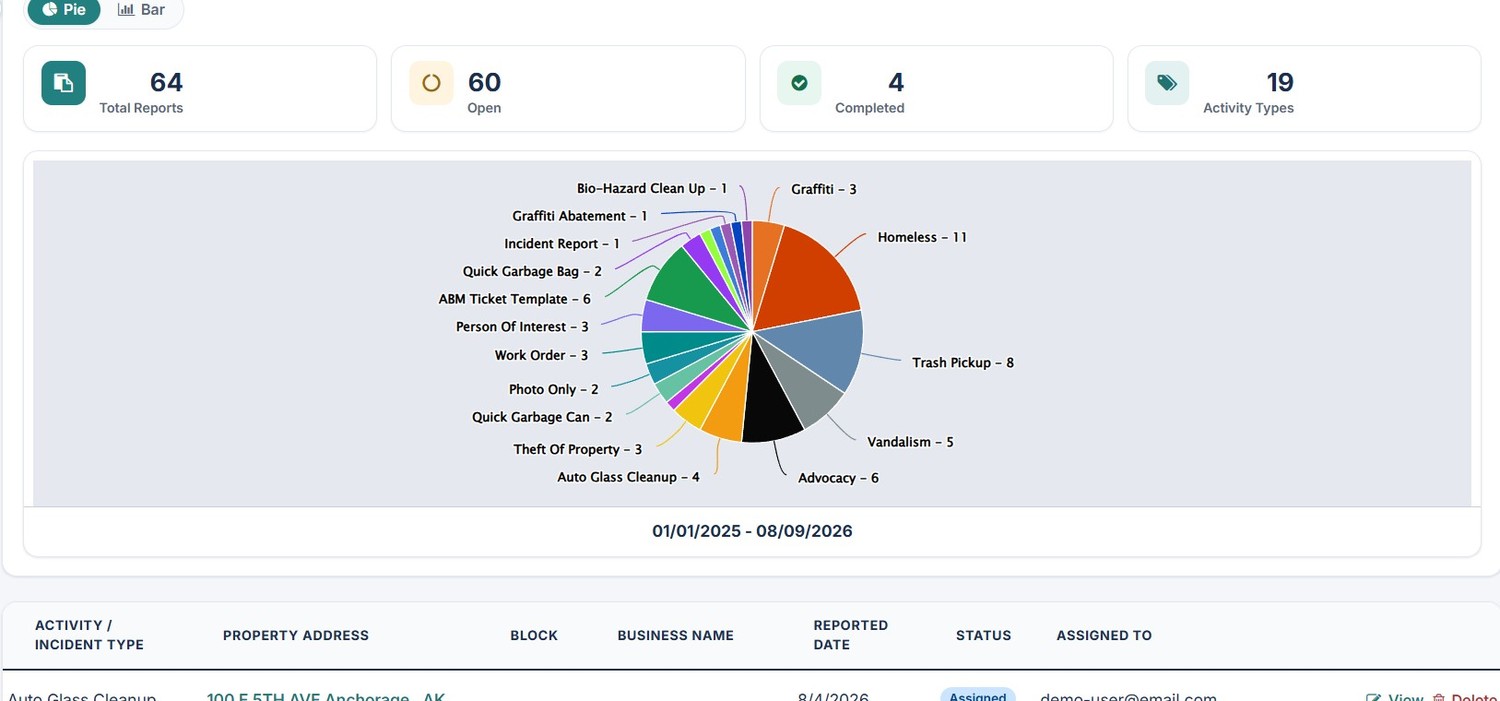Click the 'Photo Only - 2' label
Screen dimensions: 1500x701
pyautogui.click(x=554, y=389)
